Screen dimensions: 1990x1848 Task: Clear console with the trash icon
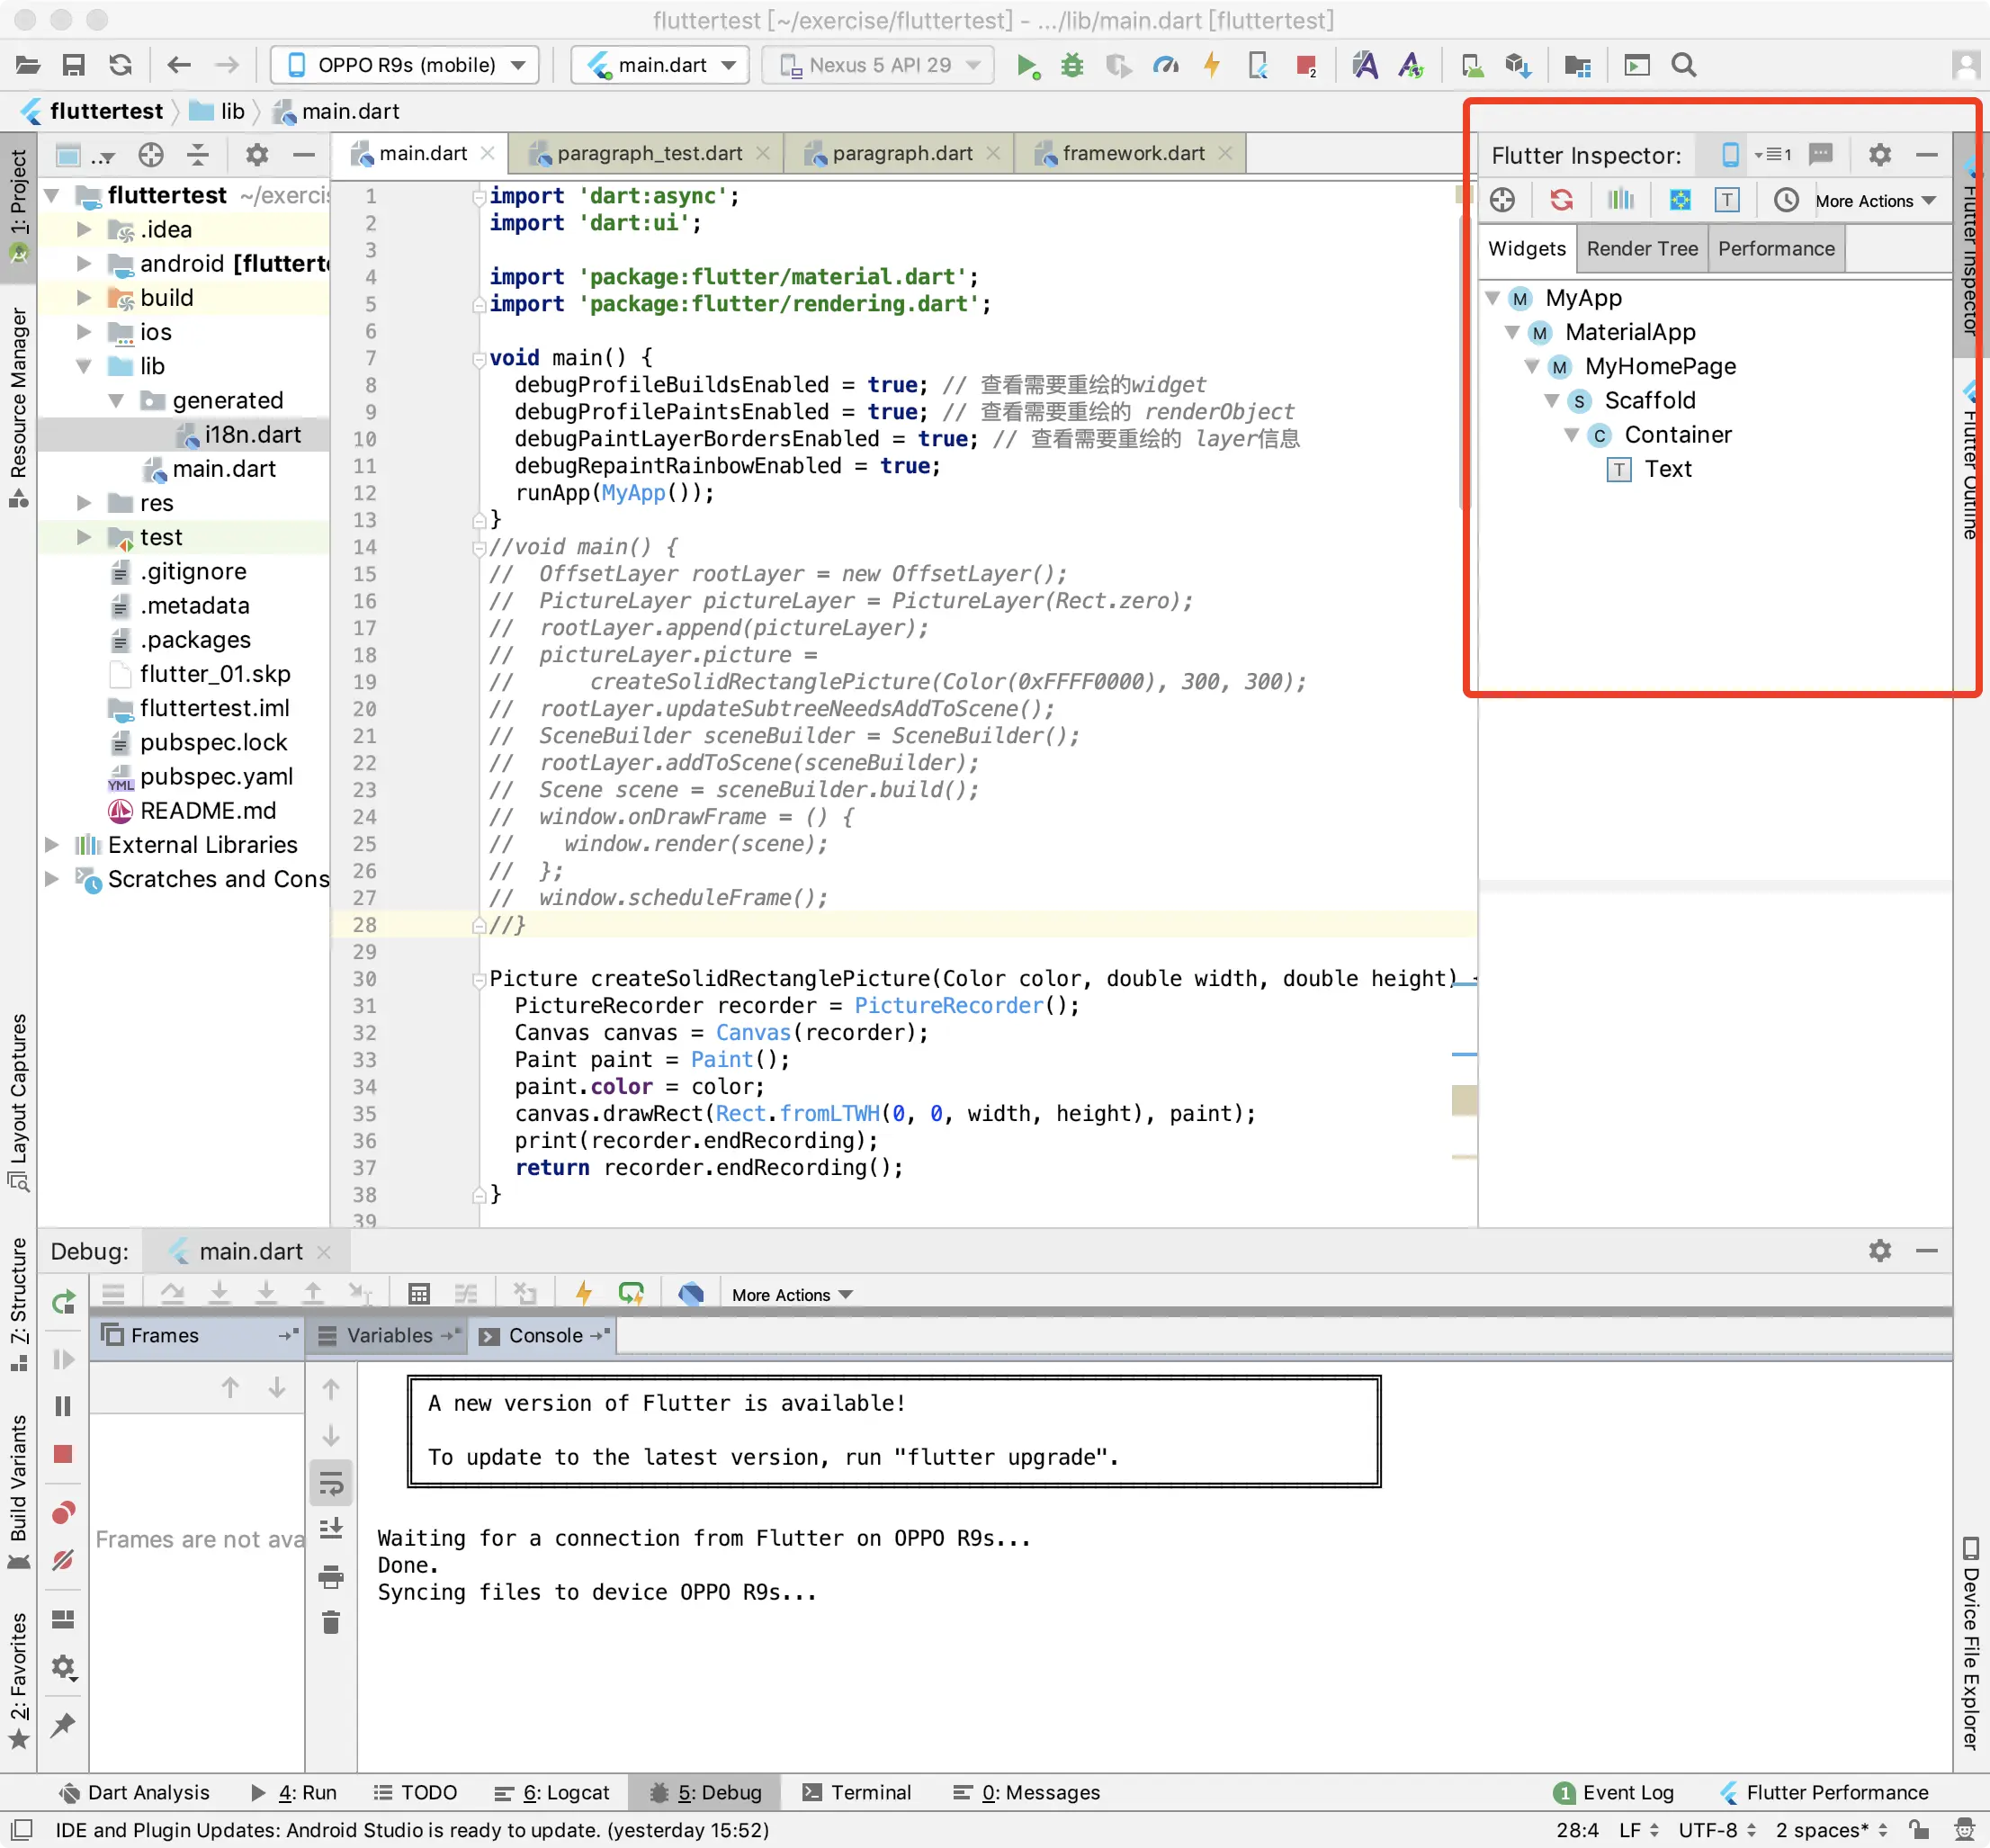tap(331, 1622)
